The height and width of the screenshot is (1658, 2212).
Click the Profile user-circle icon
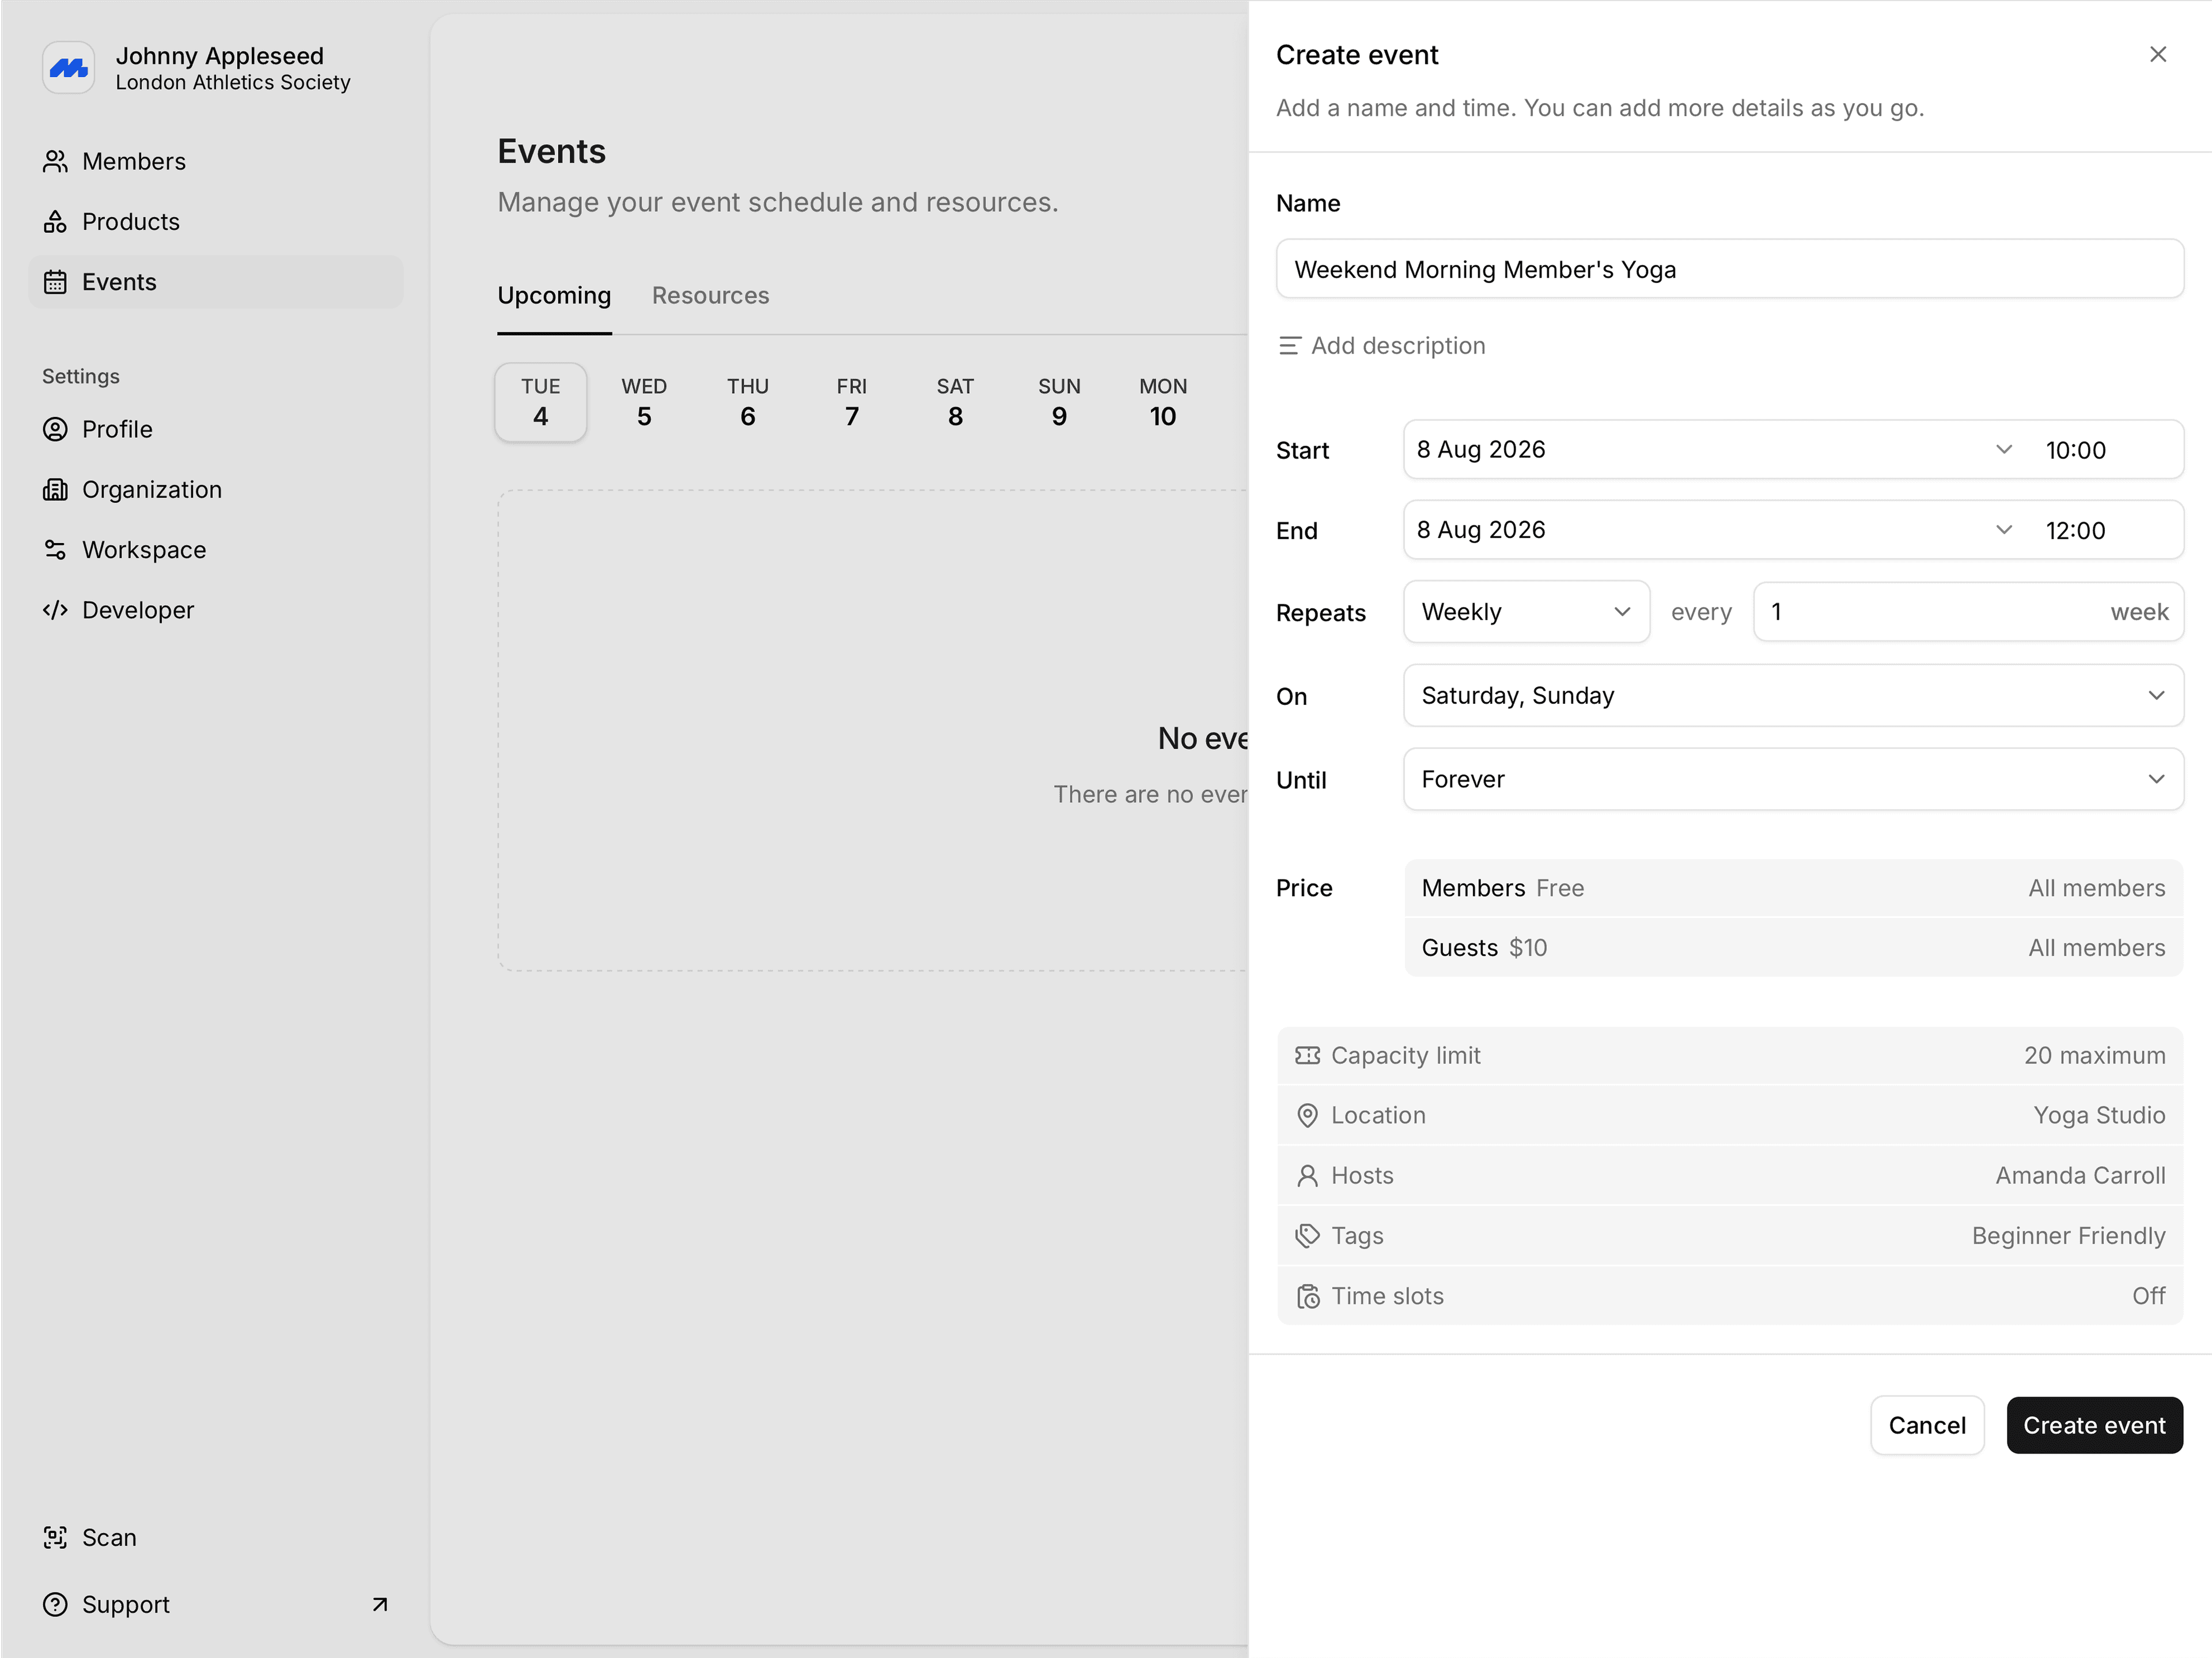pyautogui.click(x=55, y=429)
